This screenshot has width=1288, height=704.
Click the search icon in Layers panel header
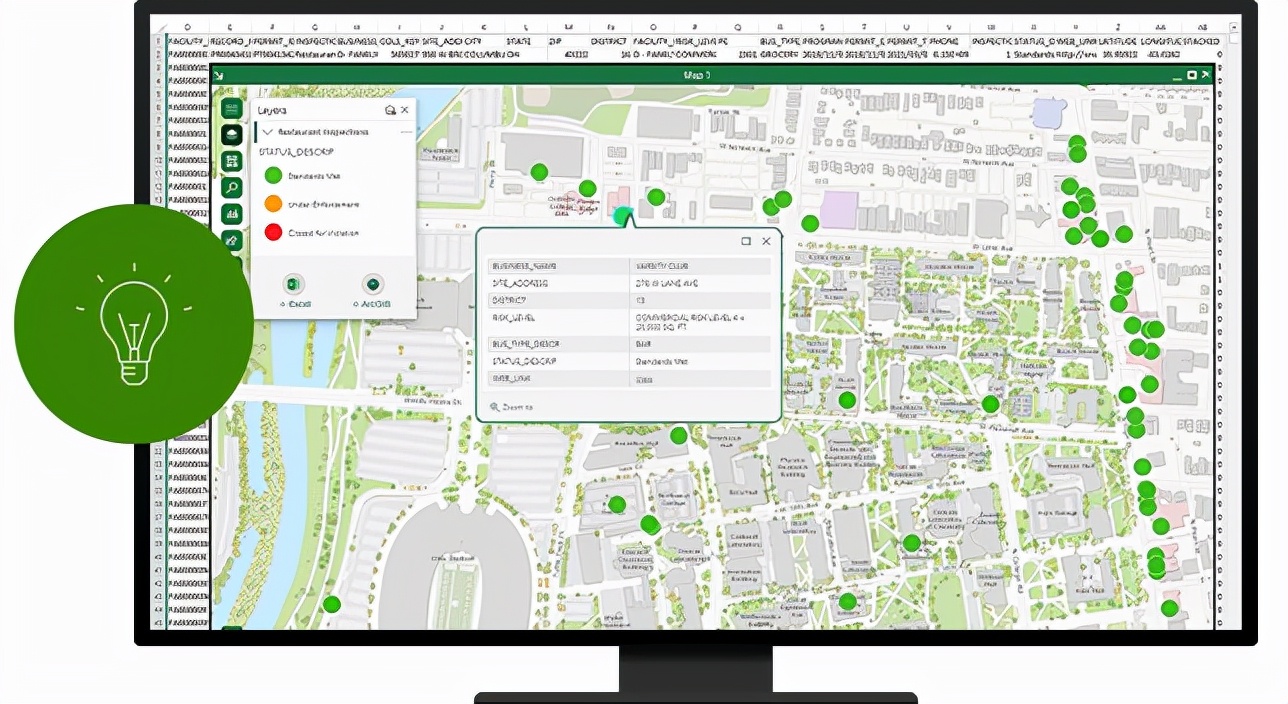pyautogui.click(x=390, y=110)
